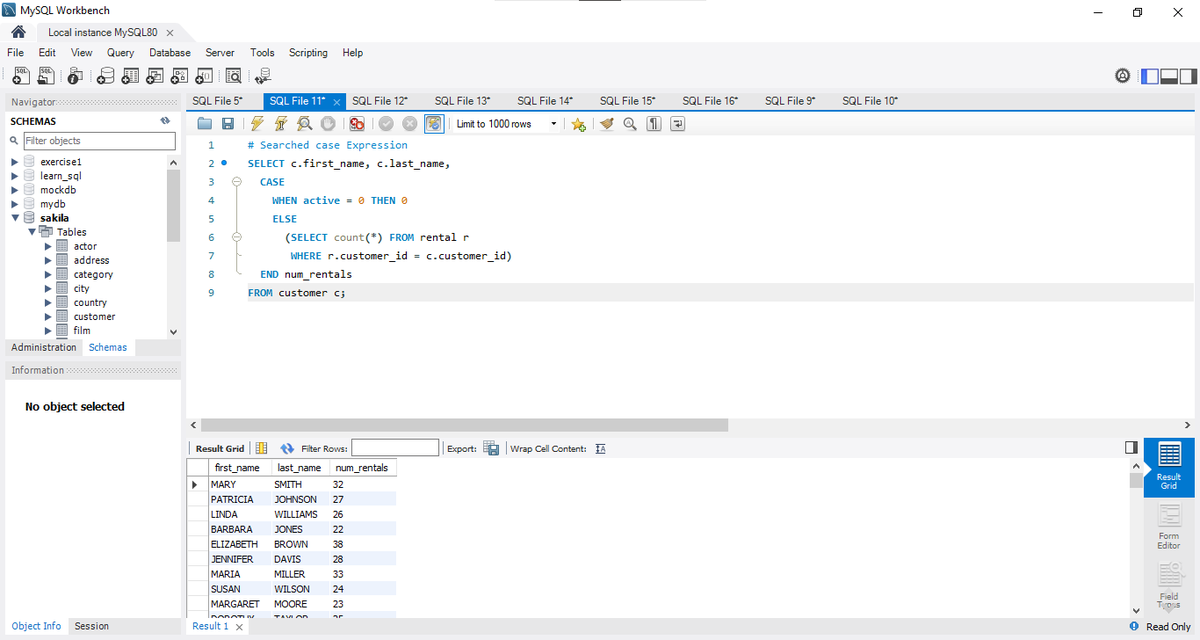The image size is (1200, 640).
Task: Create a new SQL tab icon
Action: (20, 76)
